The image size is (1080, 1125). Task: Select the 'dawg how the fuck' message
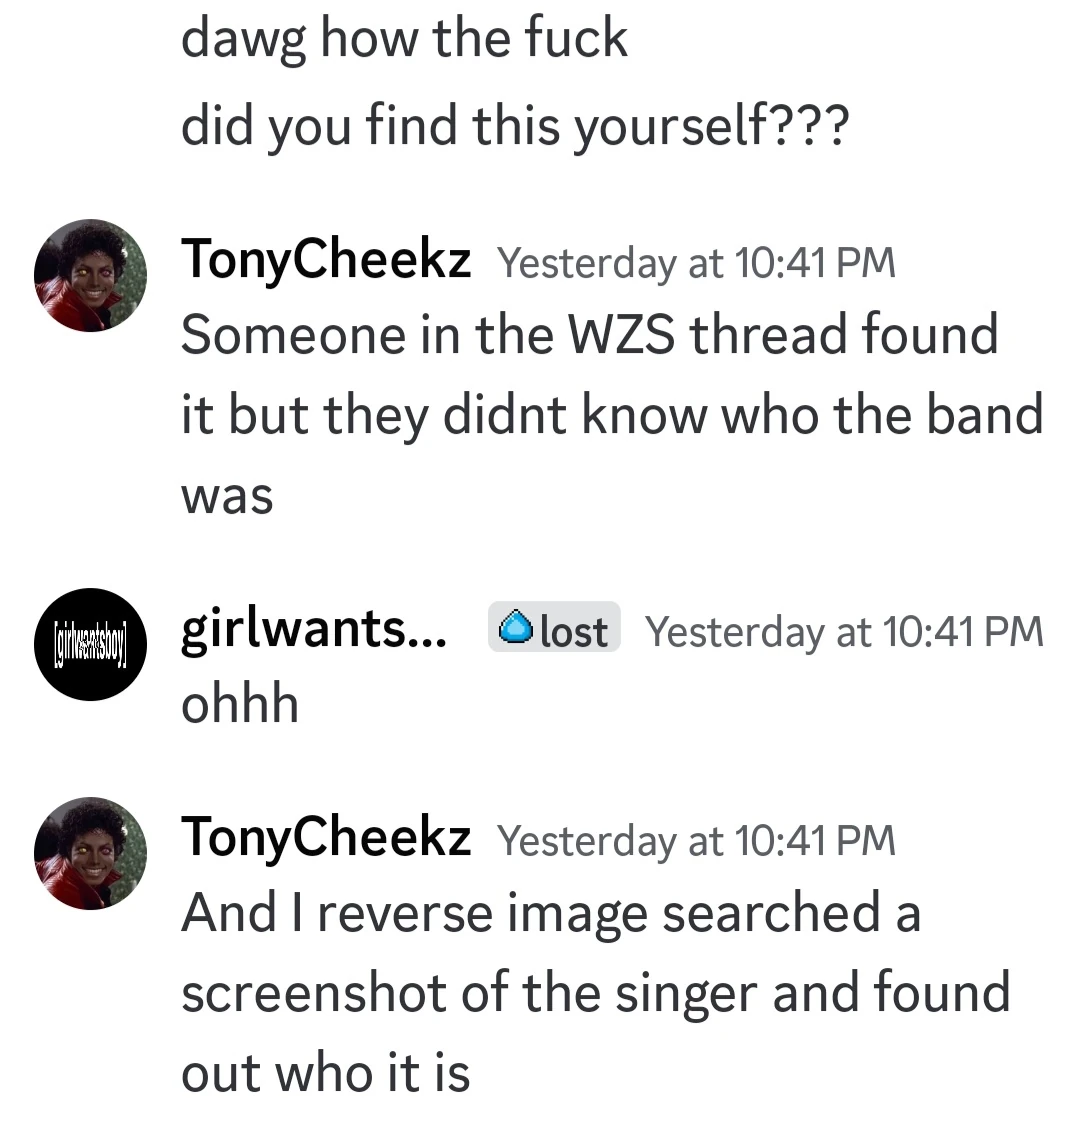pos(404,40)
